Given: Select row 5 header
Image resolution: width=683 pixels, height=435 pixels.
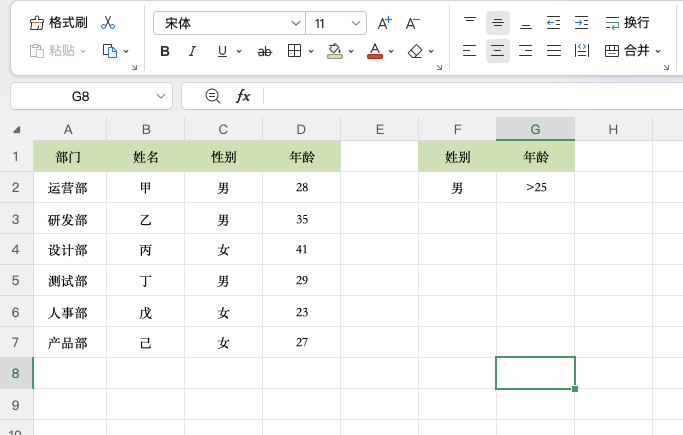Looking at the screenshot, I should click(16, 280).
